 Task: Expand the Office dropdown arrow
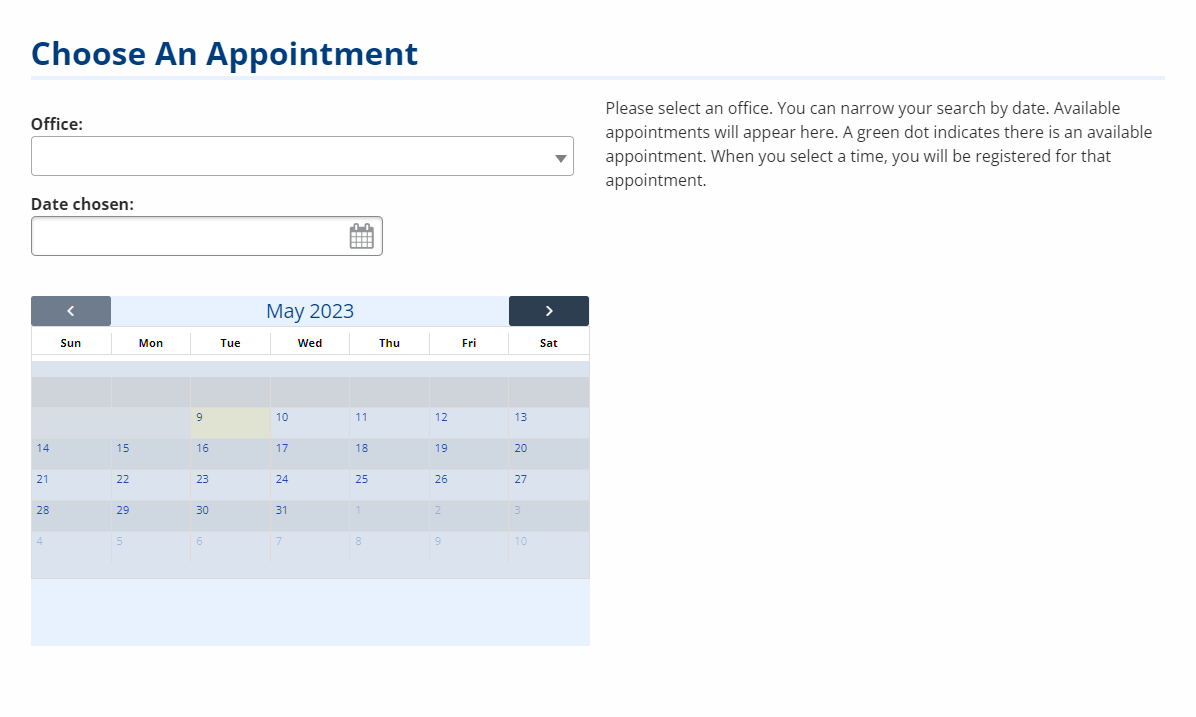pos(561,158)
